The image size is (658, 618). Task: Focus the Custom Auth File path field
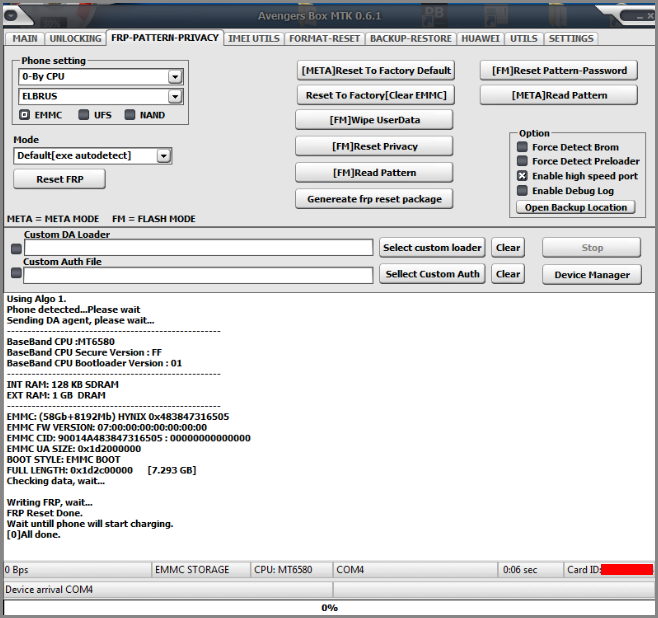click(x=198, y=275)
